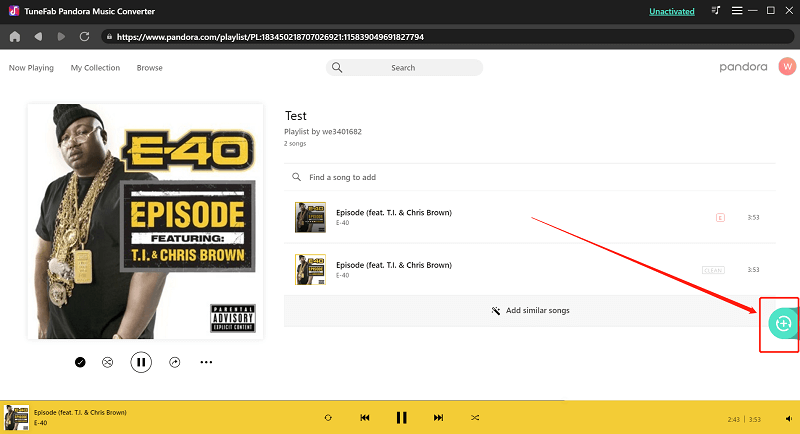Open the hamburger menu in title bar

tap(737, 10)
